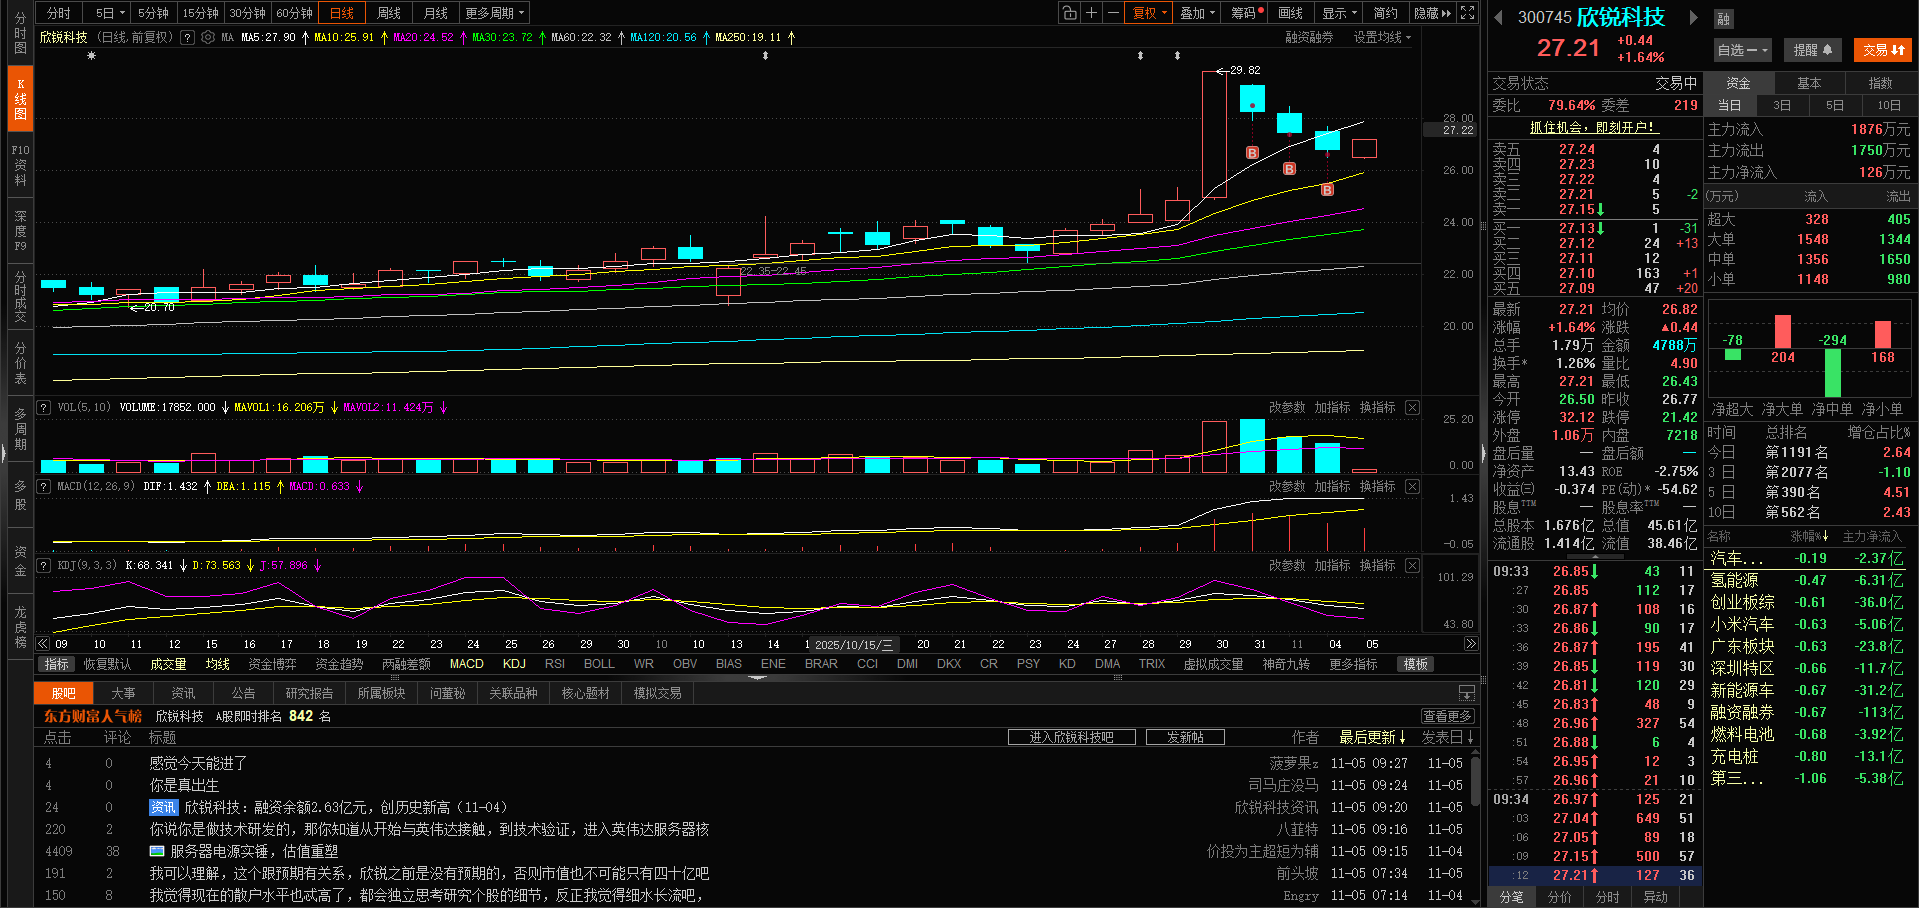Toggle the MACD indicator
The image size is (1919, 908).
[x=466, y=664]
